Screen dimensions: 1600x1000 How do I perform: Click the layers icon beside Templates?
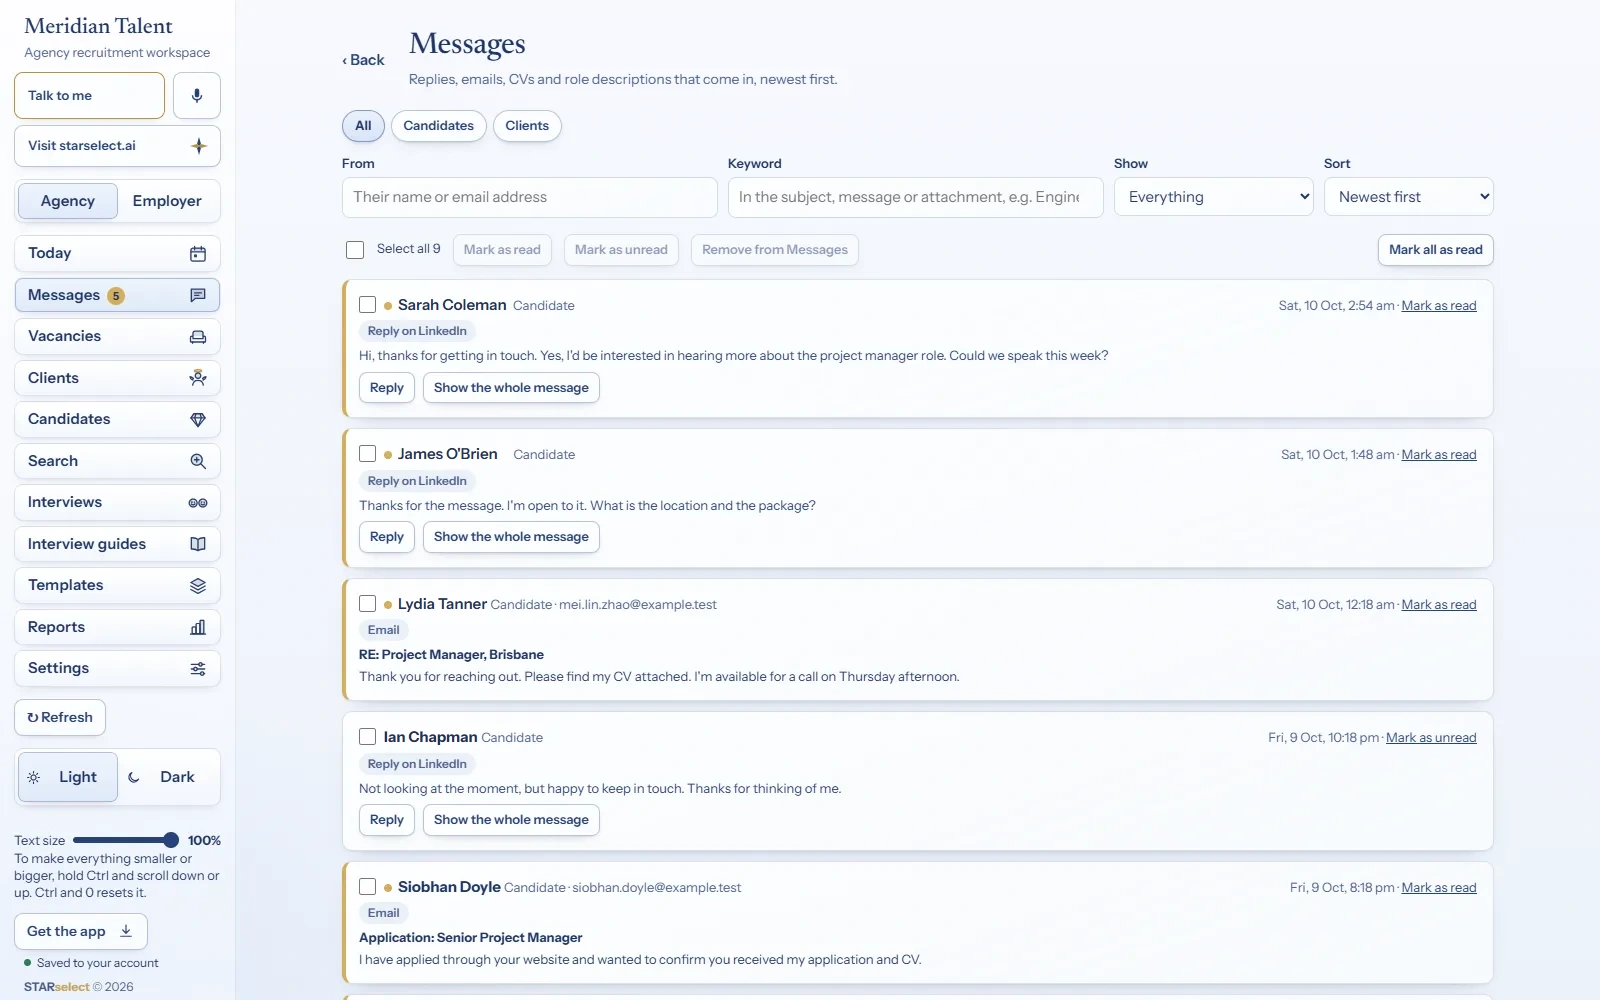[198, 586]
